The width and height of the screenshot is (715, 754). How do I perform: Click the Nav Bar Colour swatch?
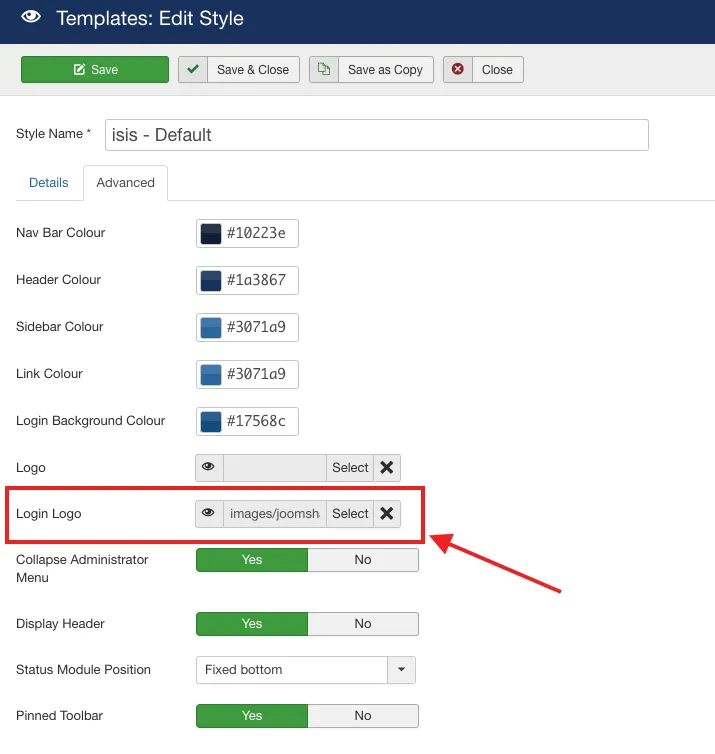point(211,233)
